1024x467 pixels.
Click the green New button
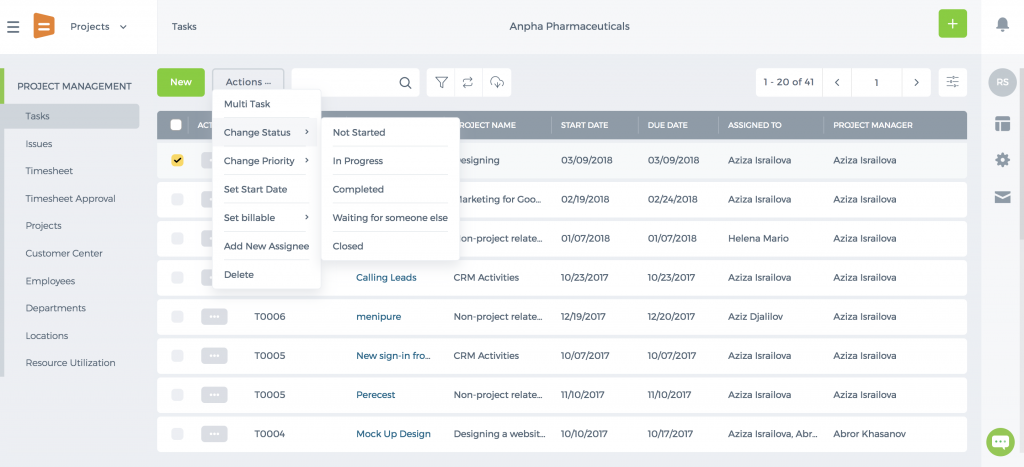pos(181,82)
